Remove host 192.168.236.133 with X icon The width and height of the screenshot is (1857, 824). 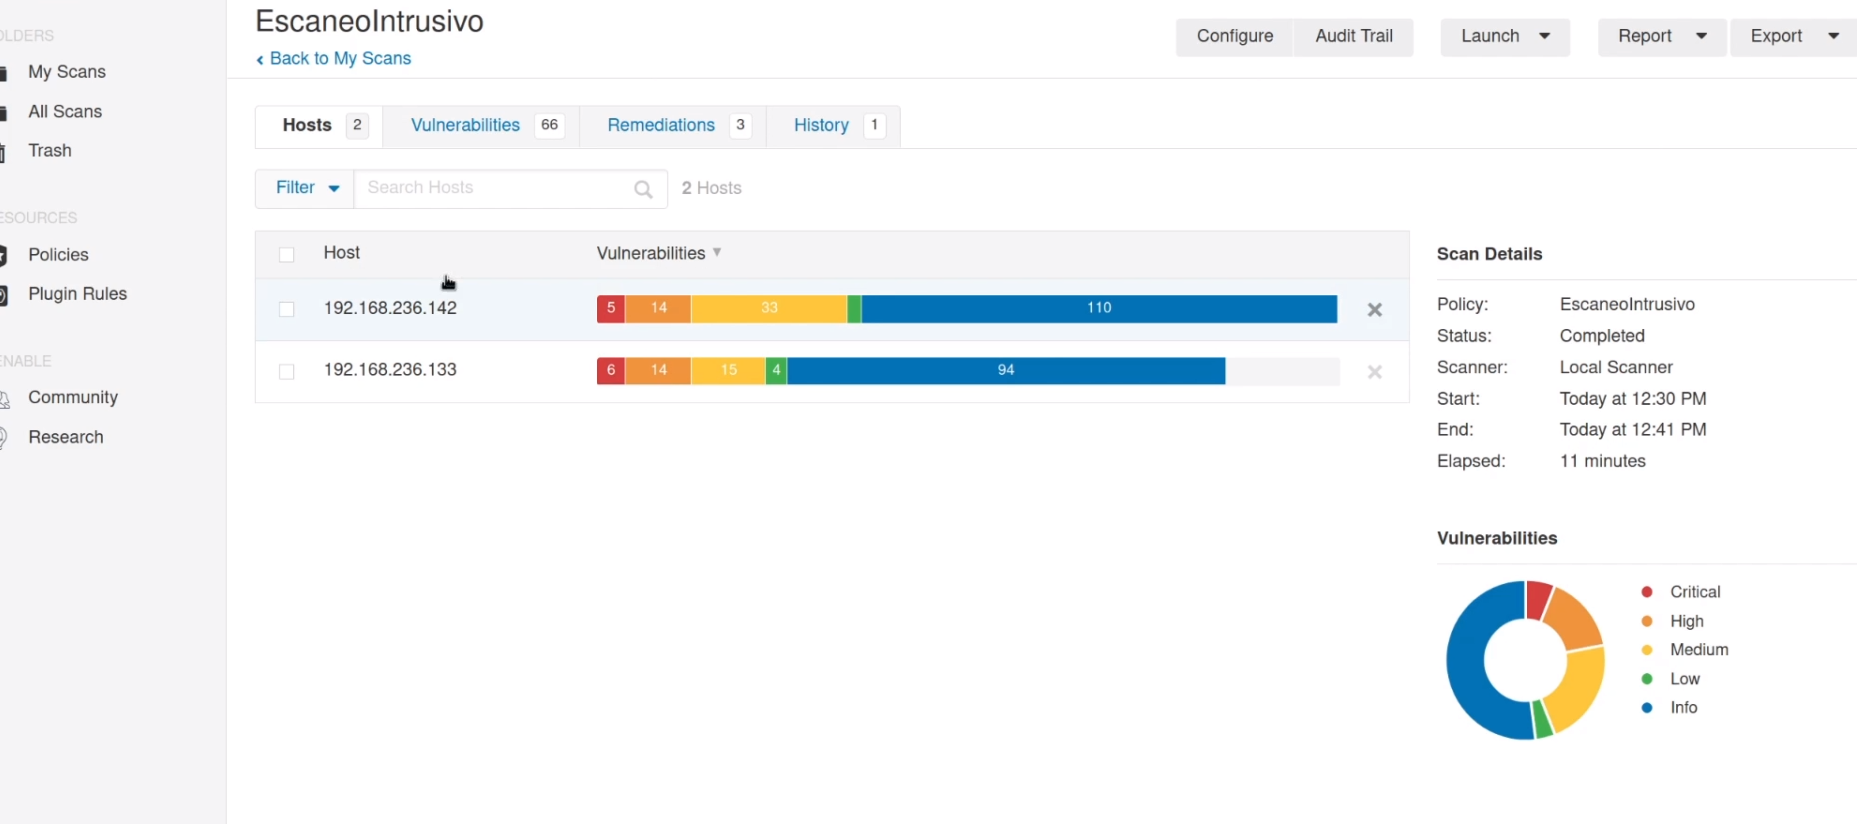tap(1374, 372)
